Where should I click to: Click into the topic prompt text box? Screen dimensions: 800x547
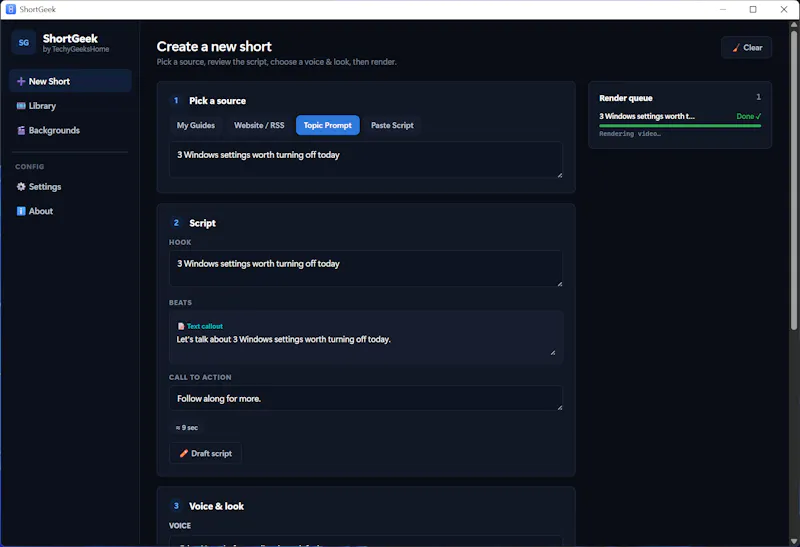(x=366, y=160)
